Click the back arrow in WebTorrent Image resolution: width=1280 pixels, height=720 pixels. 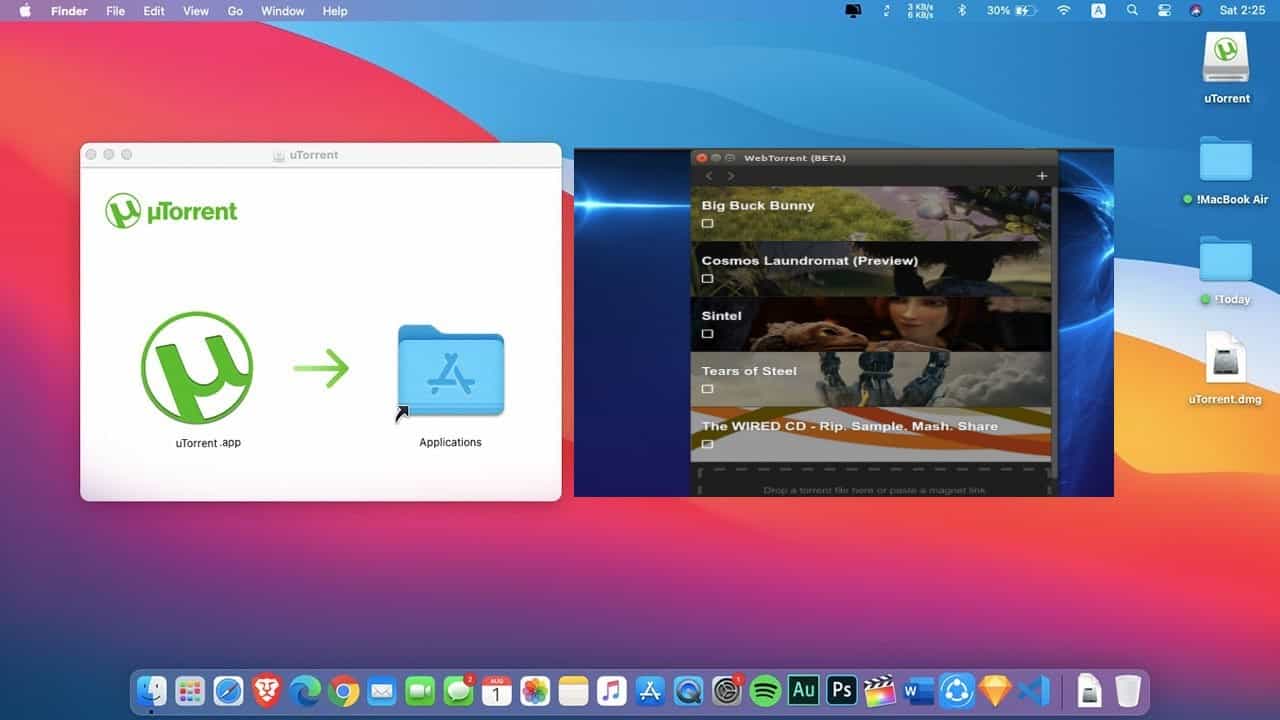[709, 176]
